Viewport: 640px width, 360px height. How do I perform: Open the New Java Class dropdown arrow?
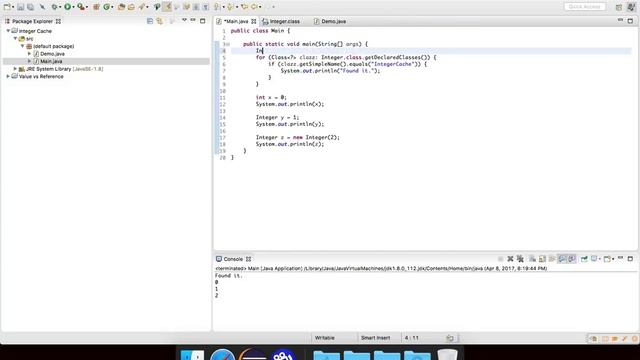pyautogui.click(x=113, y=7)
